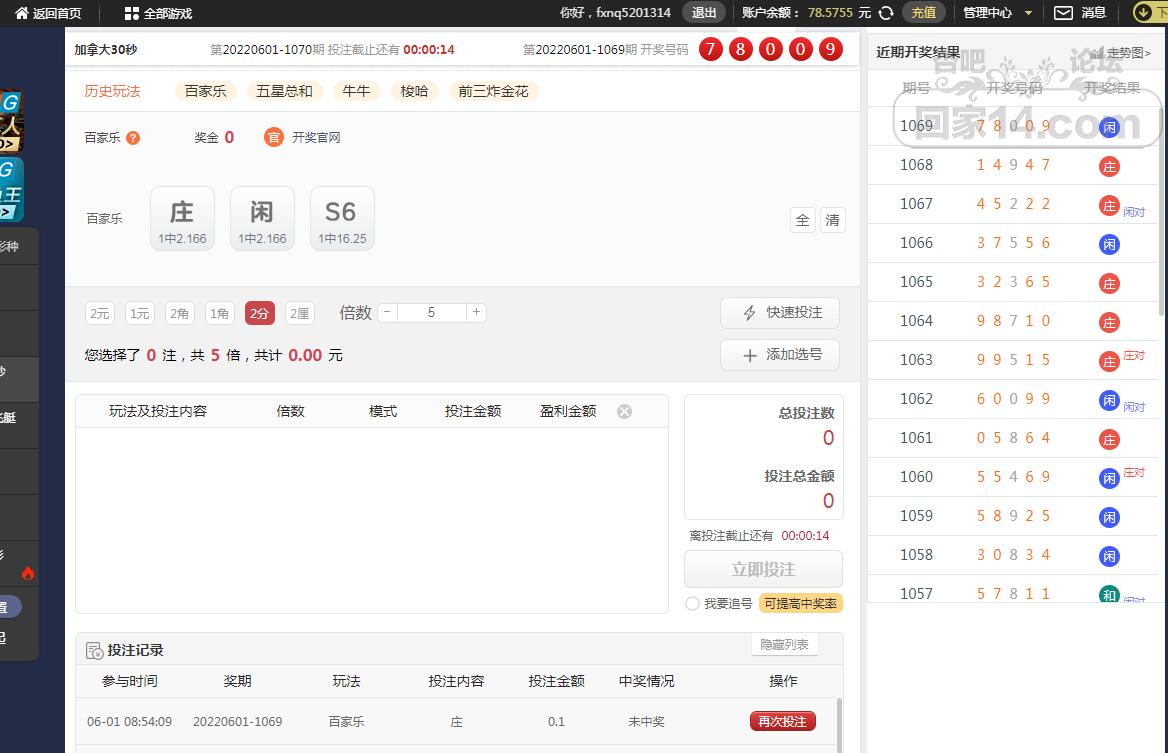Open the 消息 envelope icon
Screen dimensions: 1168x753
(1064, 13)
